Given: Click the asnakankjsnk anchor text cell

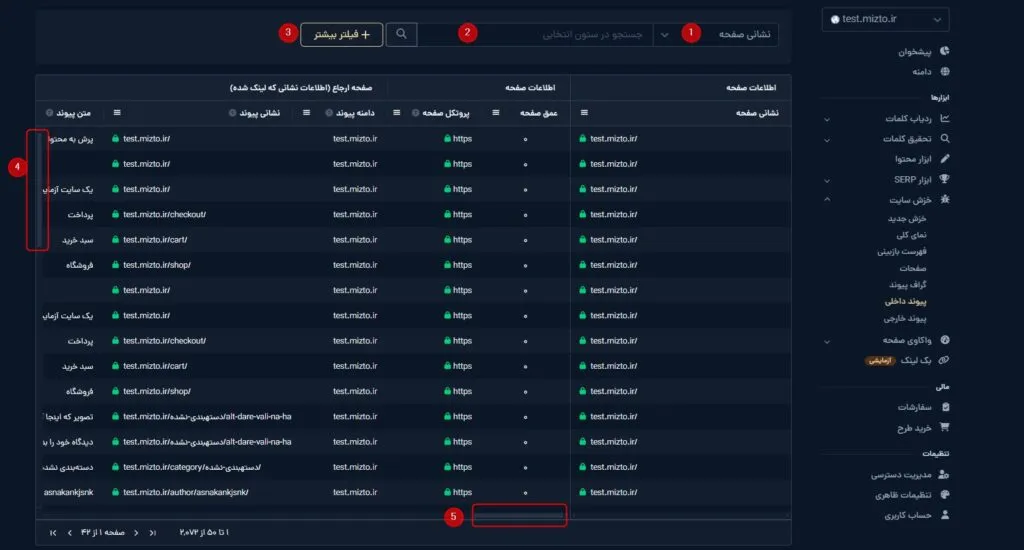Looking at the screenshot, I should click(69, 493).
